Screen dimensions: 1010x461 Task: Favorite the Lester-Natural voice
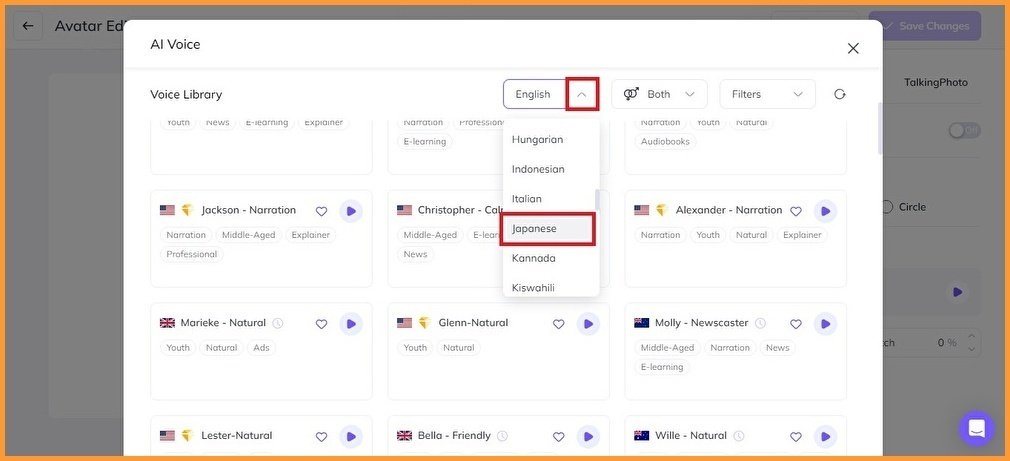coord(321,437)
